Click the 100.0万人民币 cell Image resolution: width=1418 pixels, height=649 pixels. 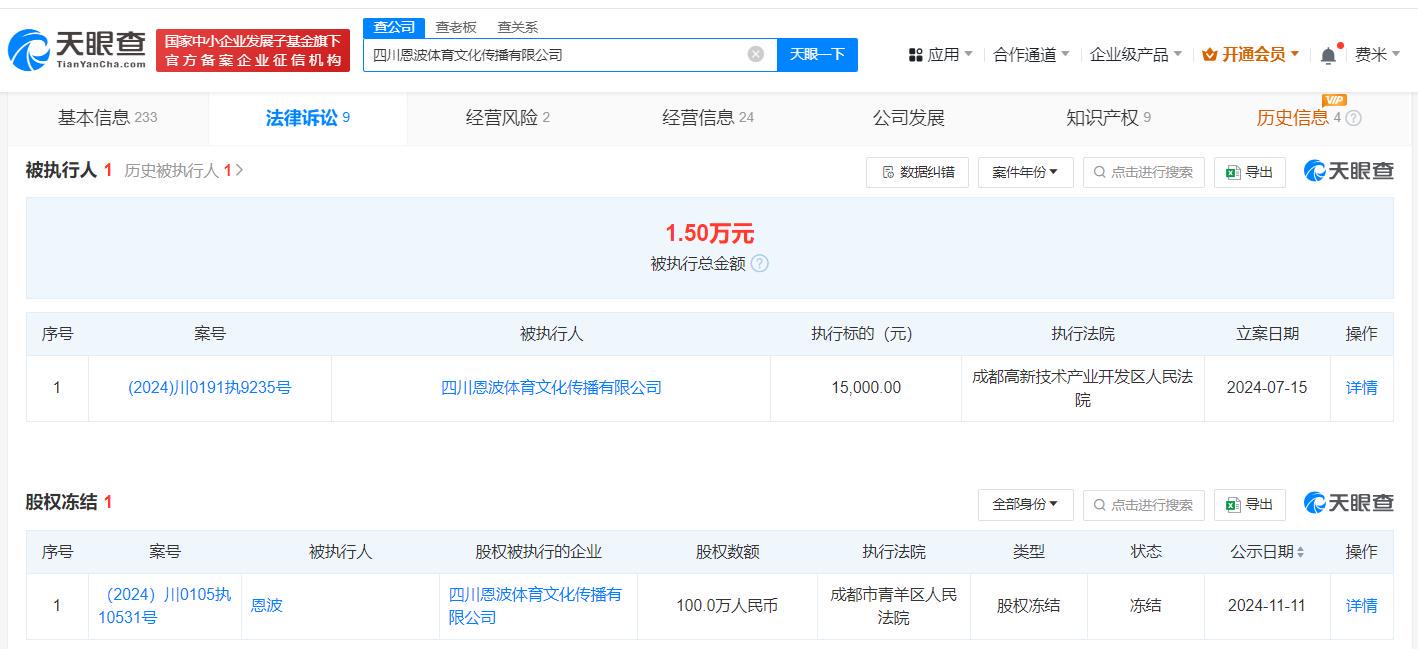pos(727,606)
